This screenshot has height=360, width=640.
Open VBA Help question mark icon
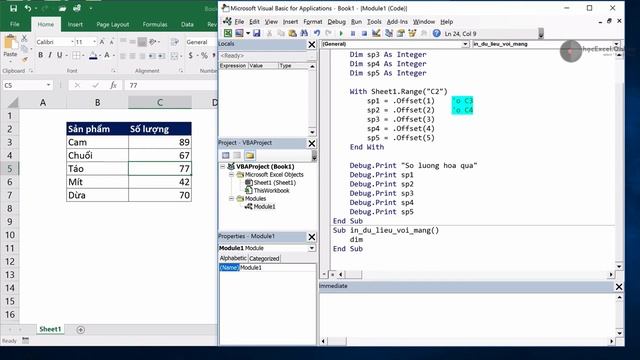[x=436, y=33]
